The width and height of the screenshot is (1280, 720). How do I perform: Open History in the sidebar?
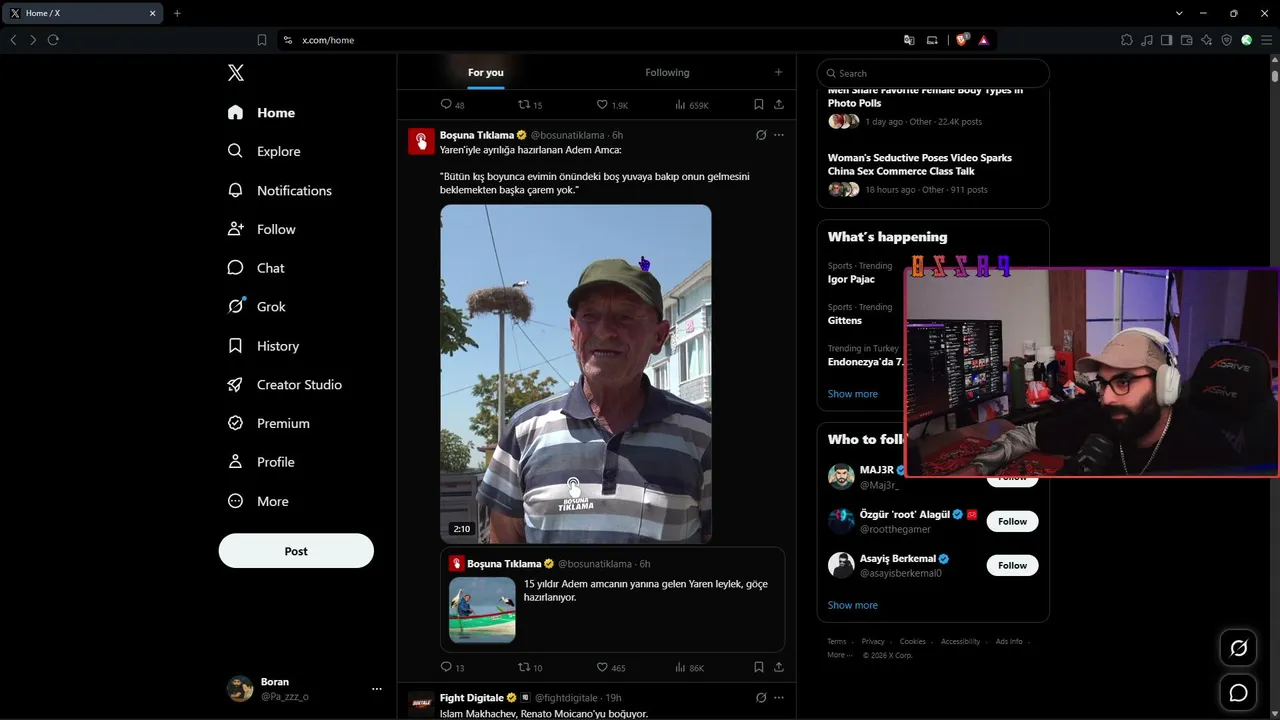[x=263, y=346]
